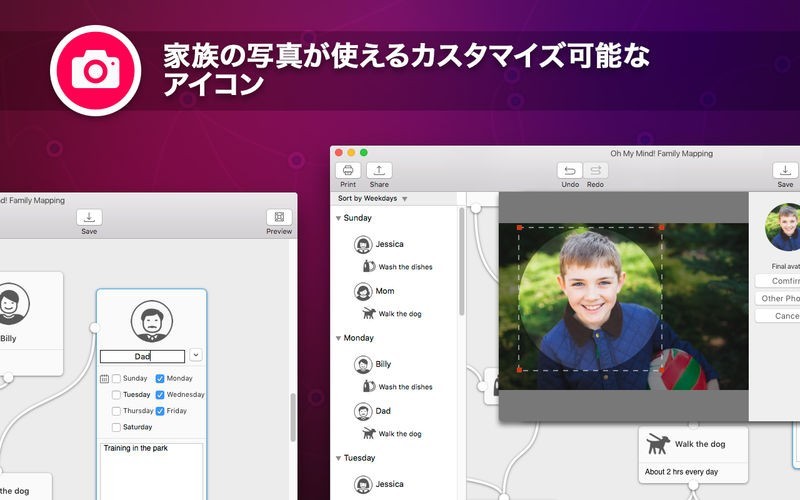Toggle the Friday checkbox off
The width and height of the screenshot is (800, 500).
tap(160, 411)
